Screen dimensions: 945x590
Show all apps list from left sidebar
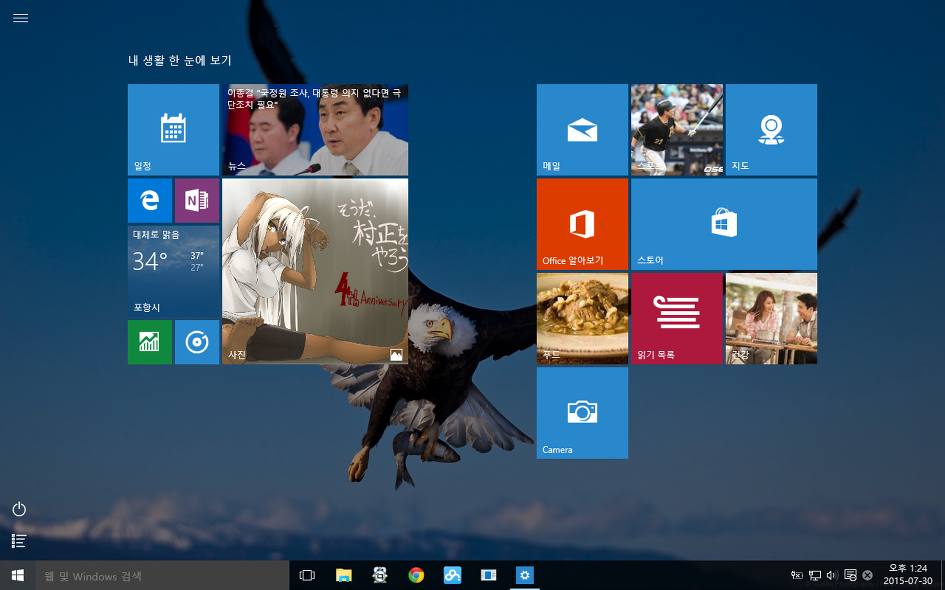(x=19, y=541)
